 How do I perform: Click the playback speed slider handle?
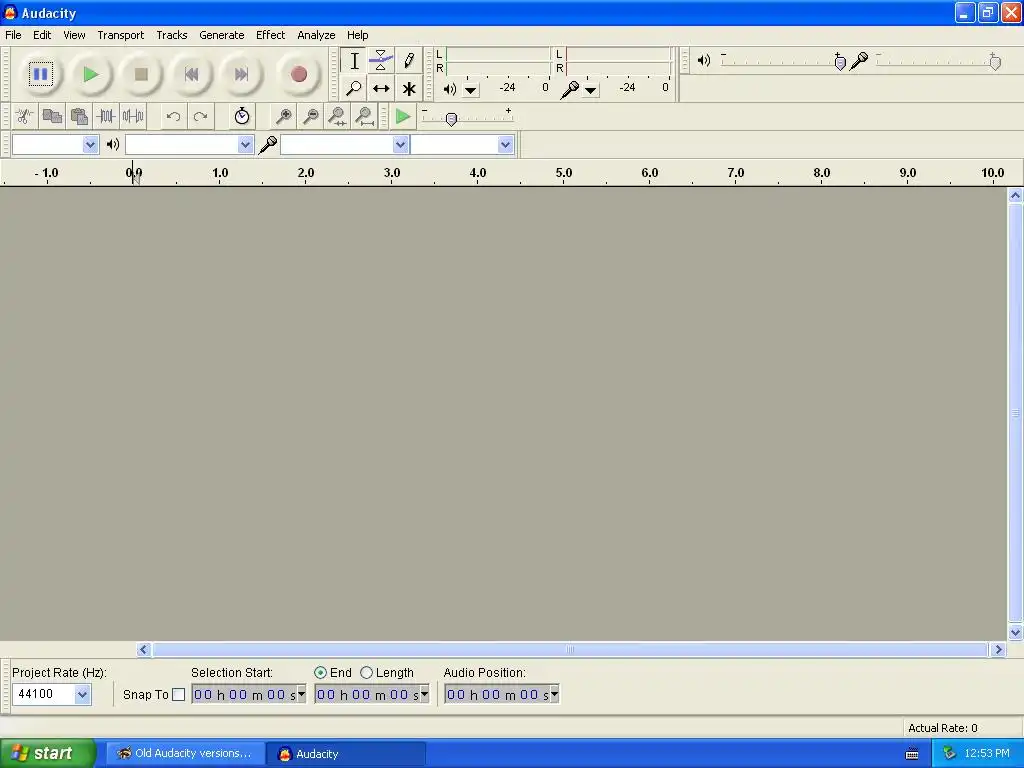451,119
